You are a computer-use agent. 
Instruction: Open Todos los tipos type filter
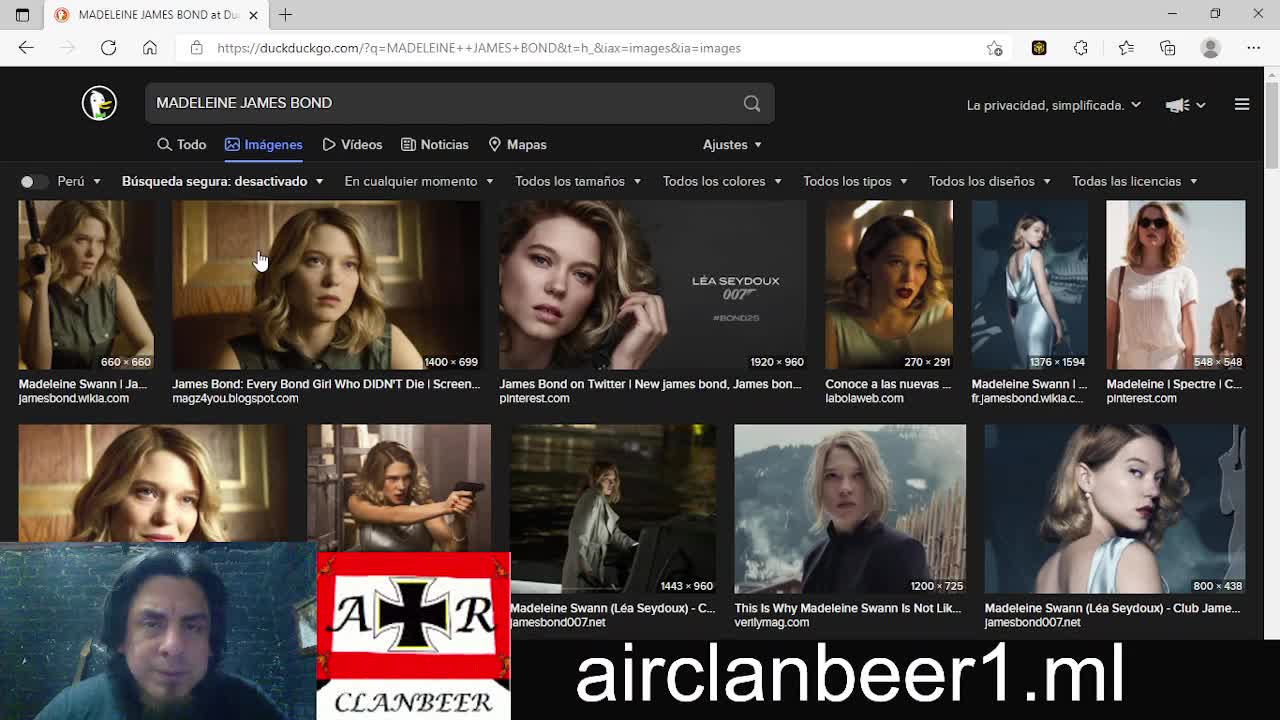pos(855,181)
